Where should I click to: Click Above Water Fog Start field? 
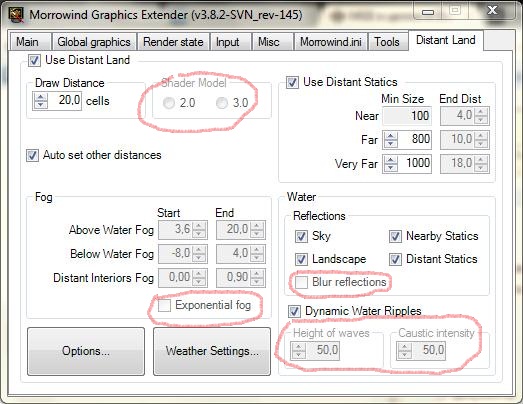click(x=183, y=230)
